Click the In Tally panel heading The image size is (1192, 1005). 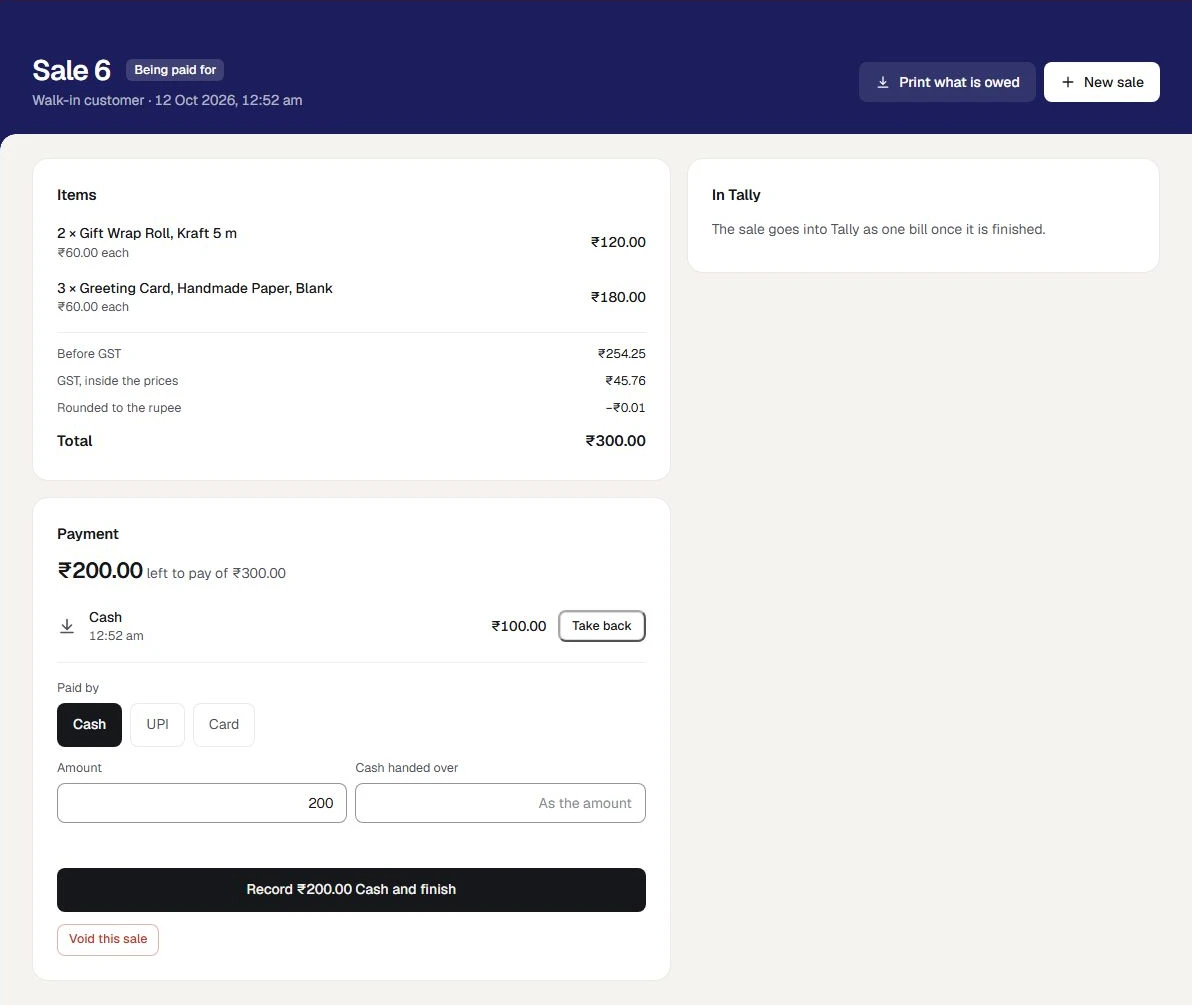pyautogui.click(x=736, y=195)
